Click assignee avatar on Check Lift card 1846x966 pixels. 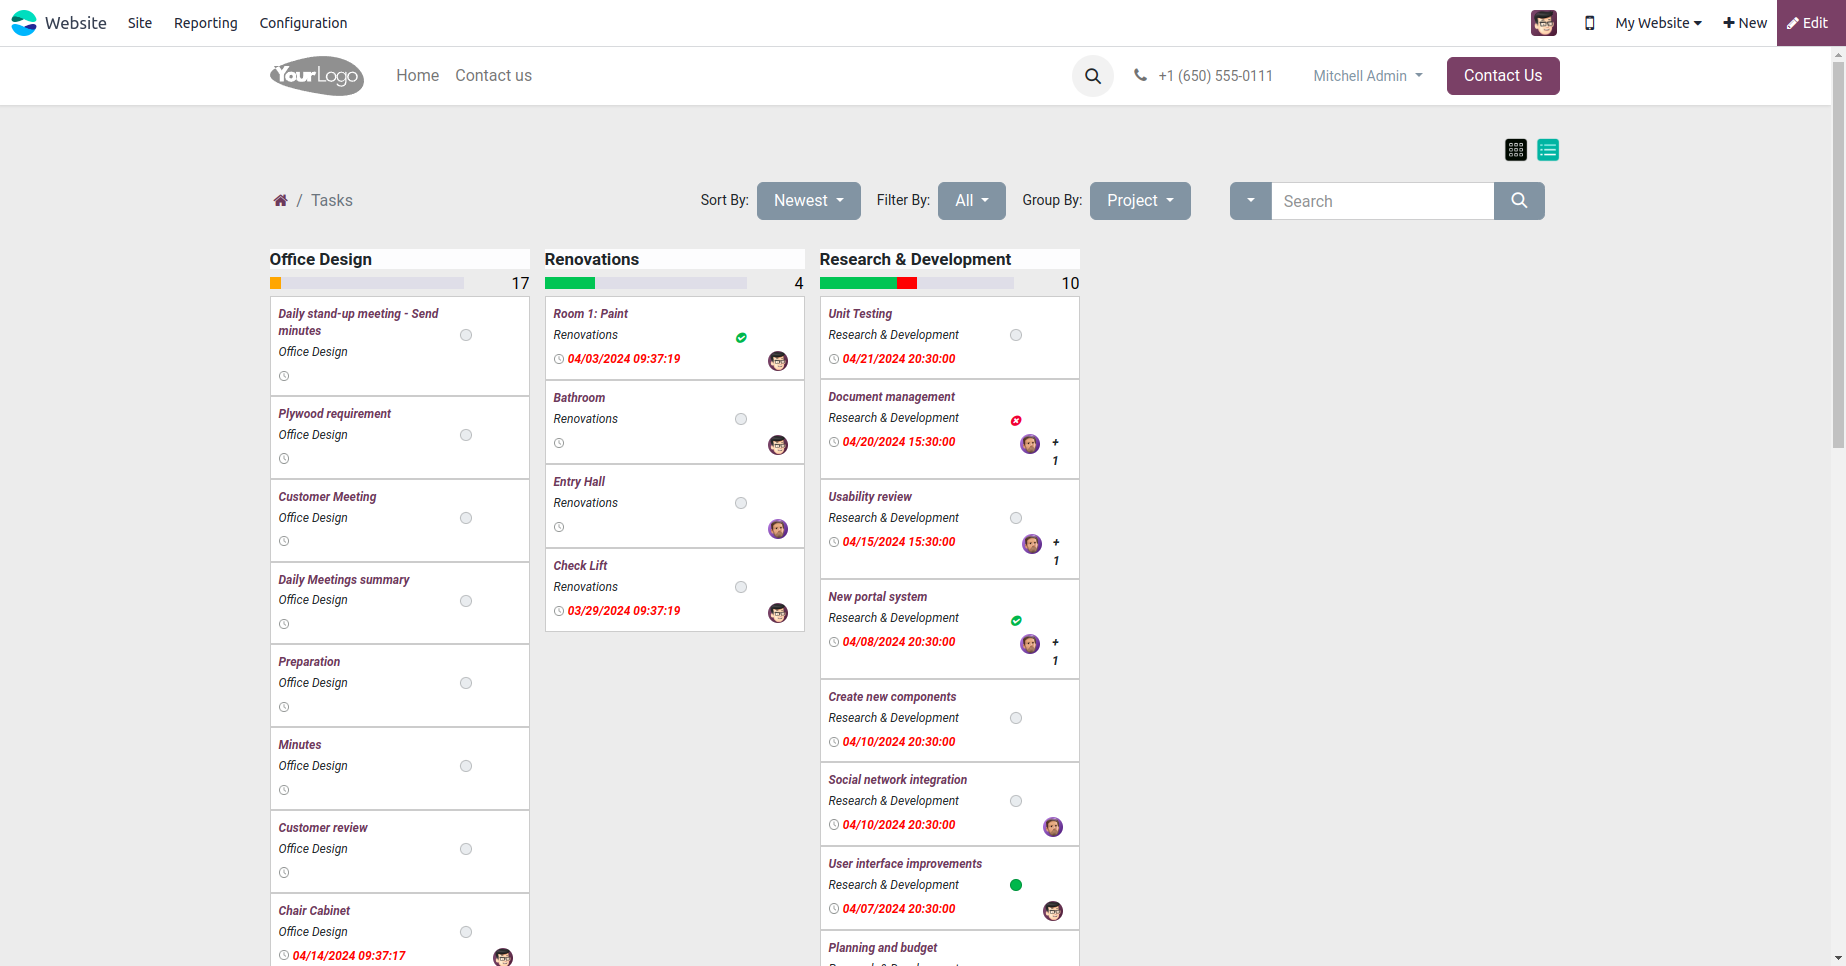pyautogui.click(x=778, y=613)
